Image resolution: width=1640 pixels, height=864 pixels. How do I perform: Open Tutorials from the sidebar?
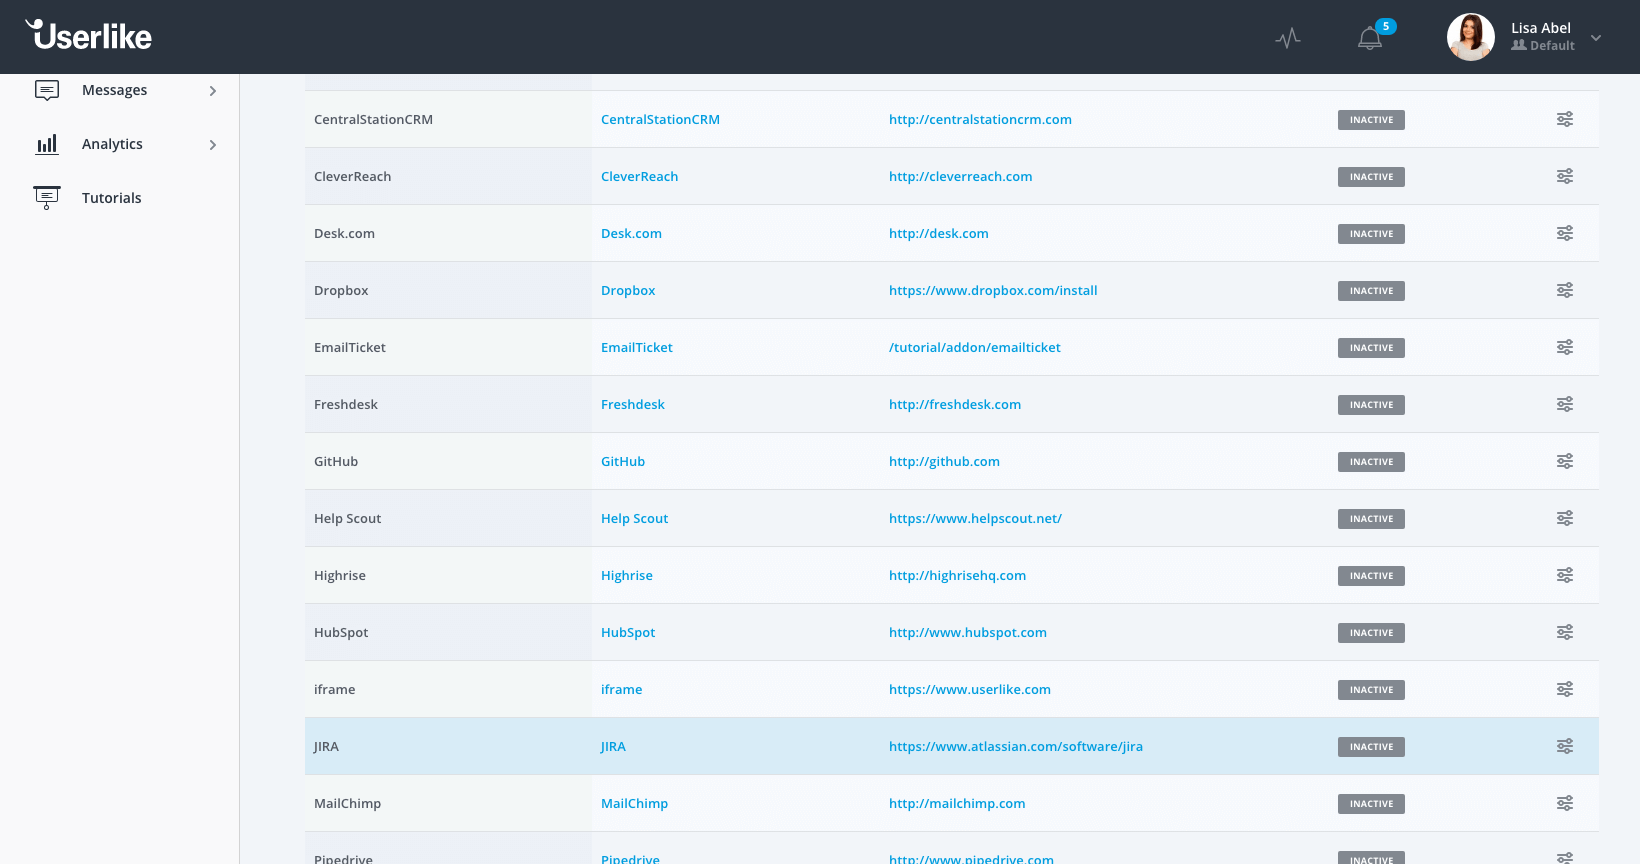112,198
